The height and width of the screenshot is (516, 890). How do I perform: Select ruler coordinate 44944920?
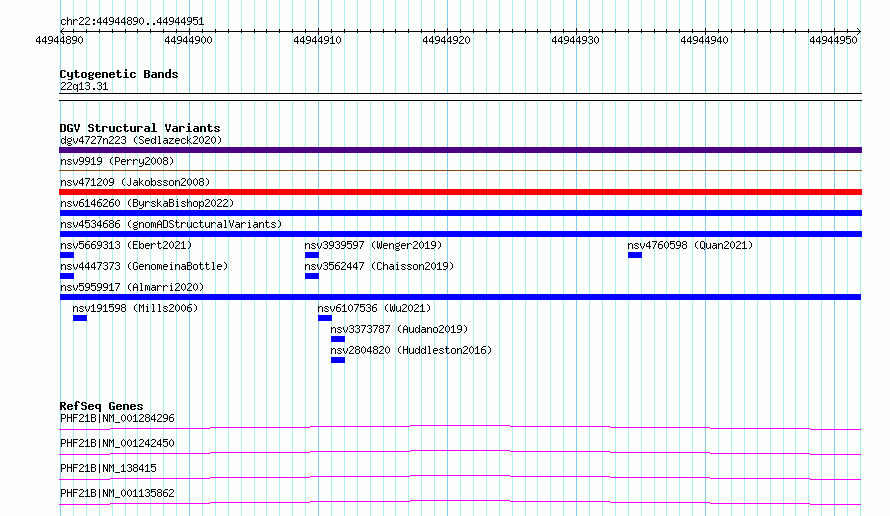tap(446, 40)
